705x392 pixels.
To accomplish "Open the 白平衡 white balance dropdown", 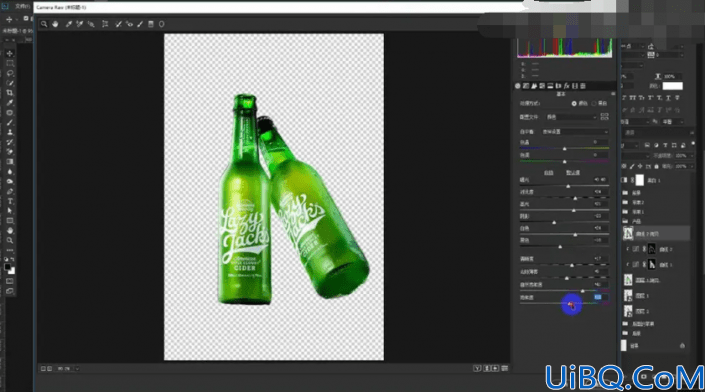I will pos(575,132).
